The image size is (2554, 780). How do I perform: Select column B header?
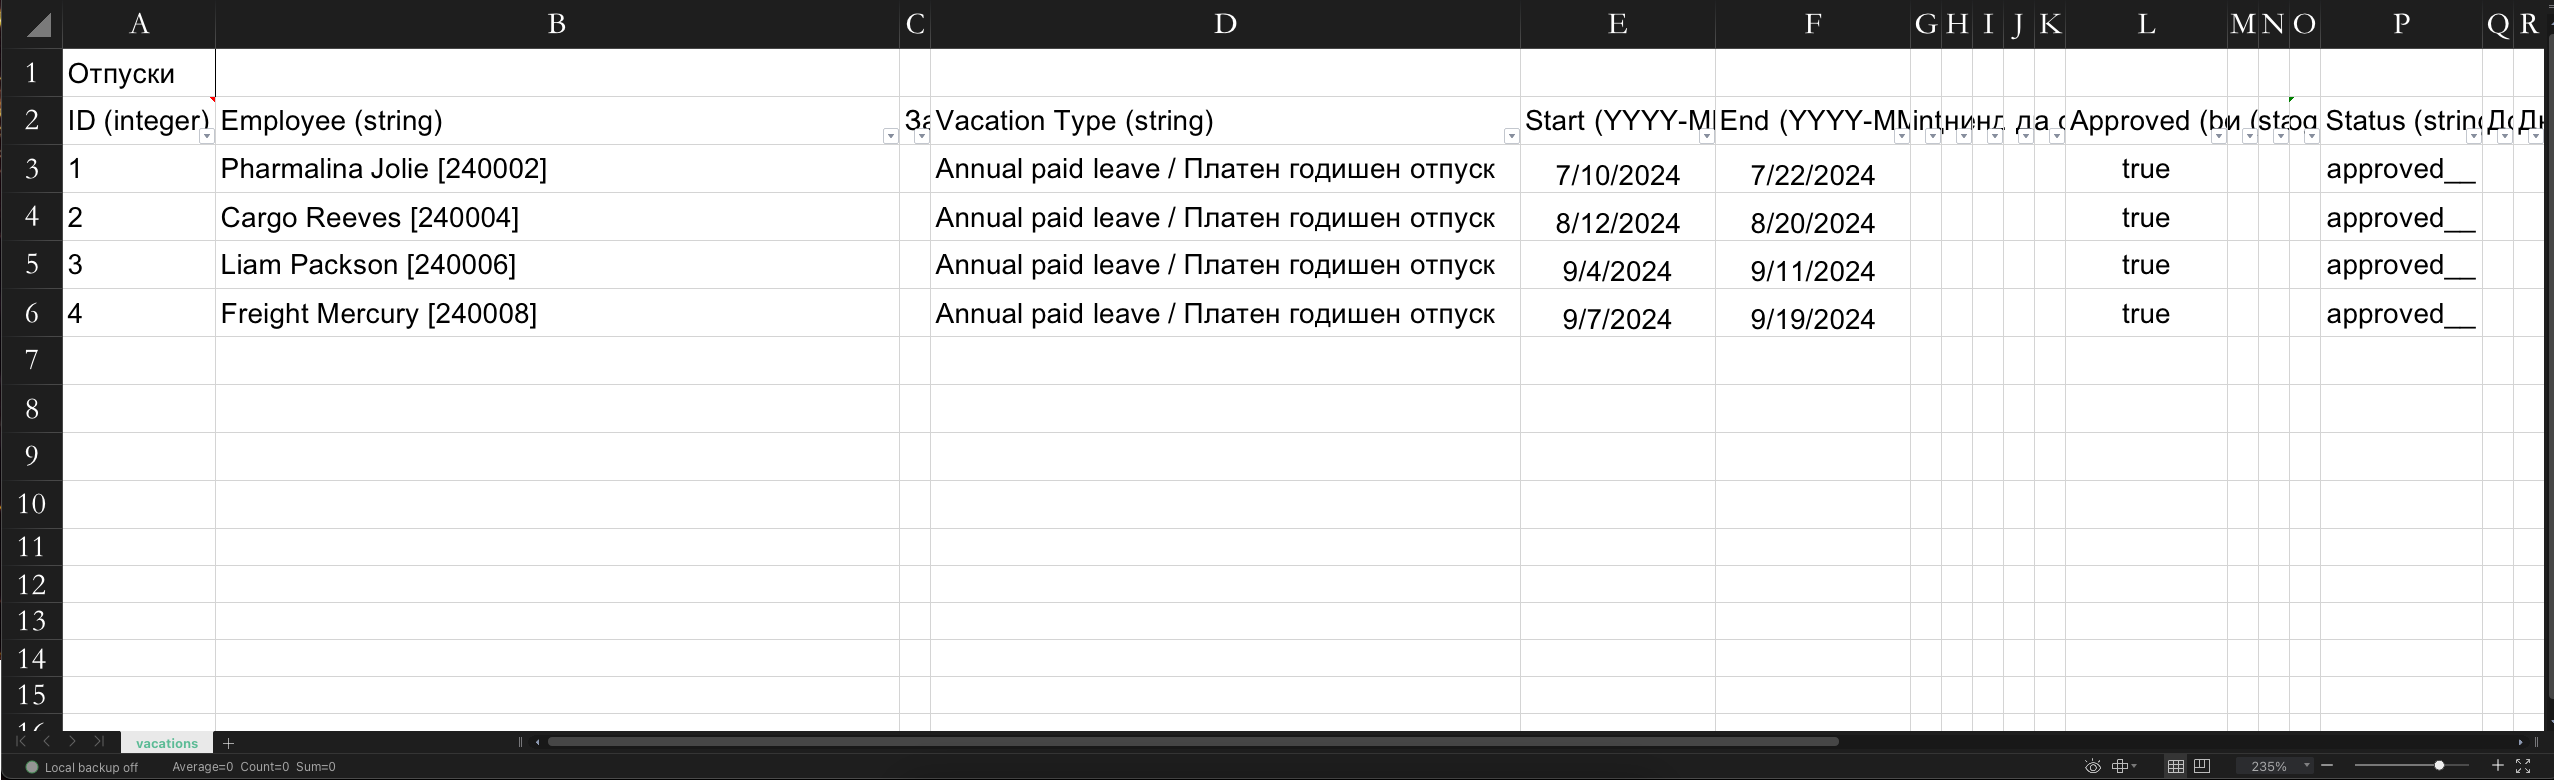pyautogui.click(x=557, y=24)
